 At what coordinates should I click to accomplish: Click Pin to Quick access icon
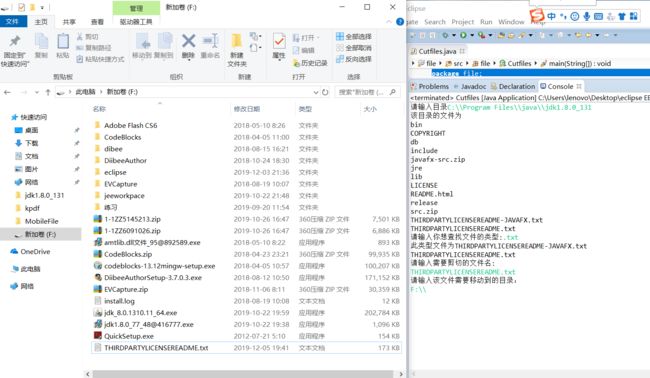point(15,41)
